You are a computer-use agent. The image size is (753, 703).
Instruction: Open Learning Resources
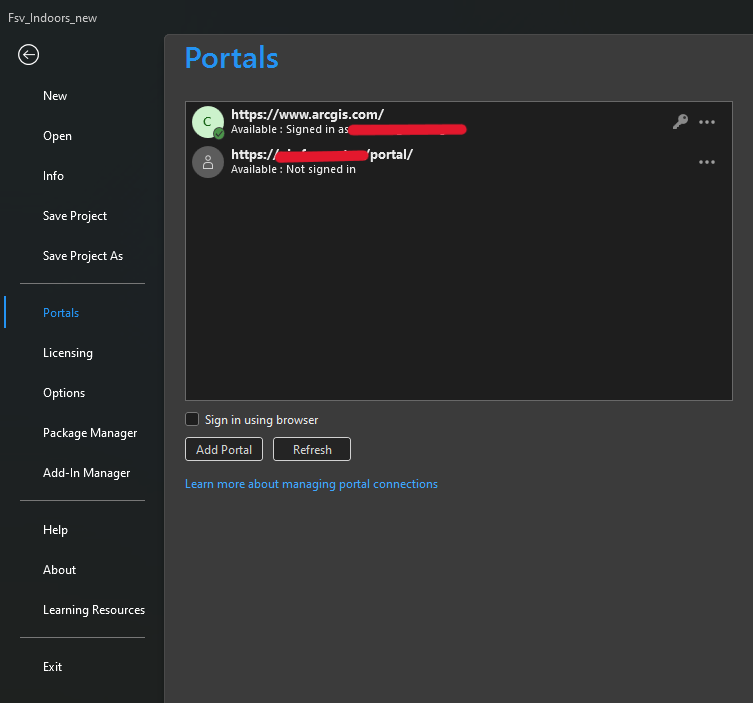94,610
